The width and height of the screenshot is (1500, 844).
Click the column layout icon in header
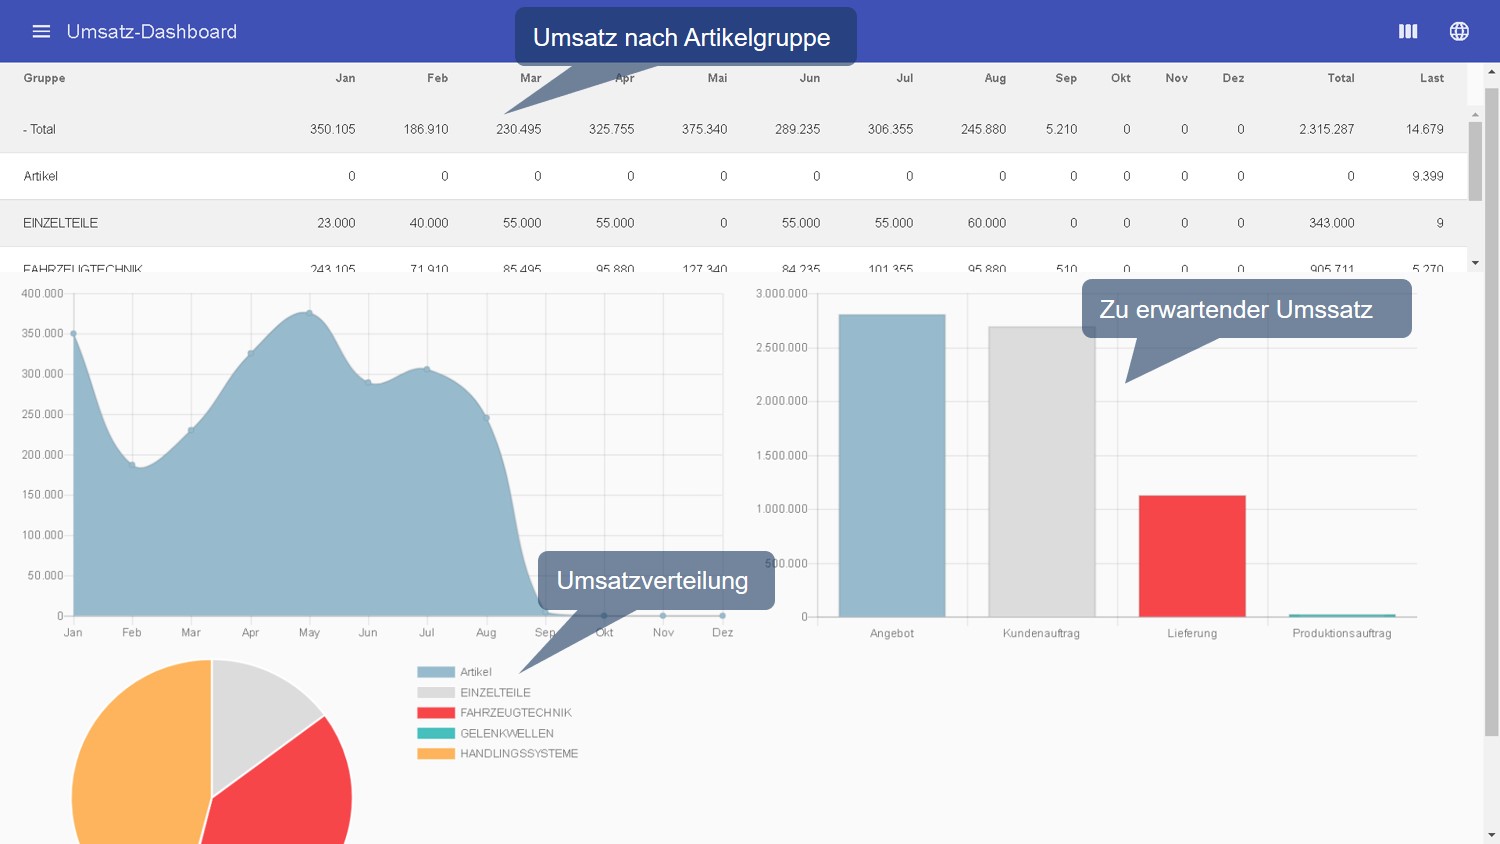pyautogui.click(x=1408, y=31)
